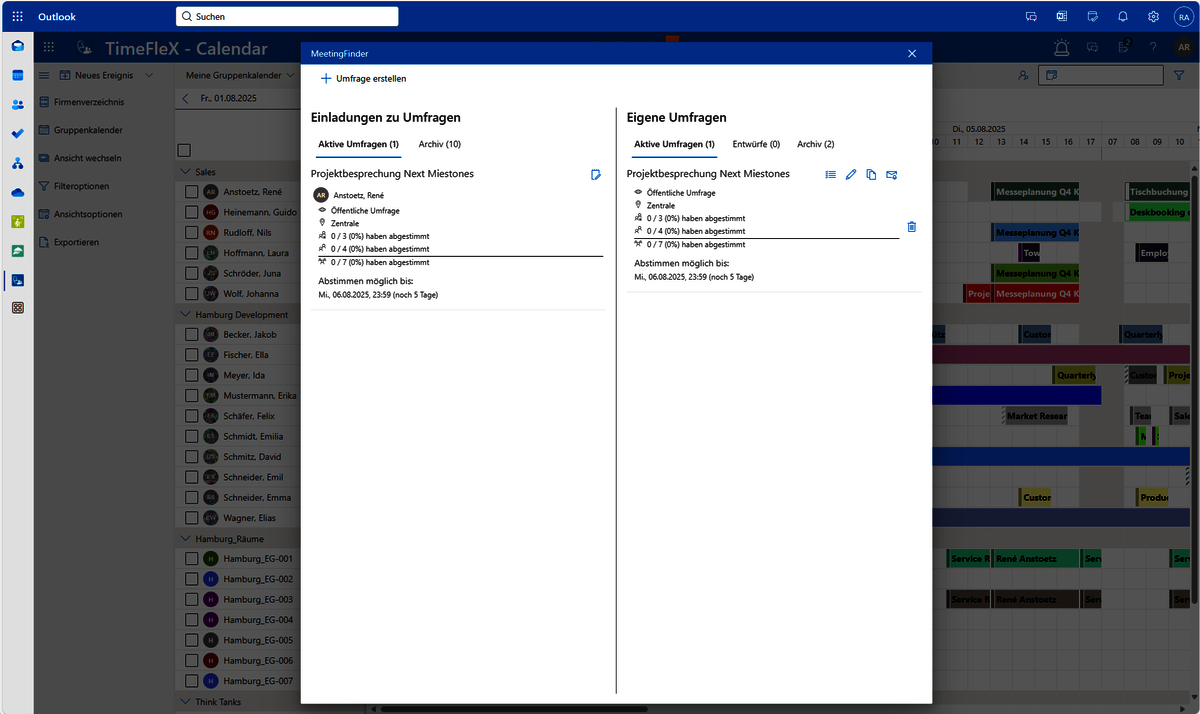Image resolution: width=1200 pixels, height=714 pixels.
Task: Switch to Entwürfe (0) tab
Action: click(x=756, y=144)
